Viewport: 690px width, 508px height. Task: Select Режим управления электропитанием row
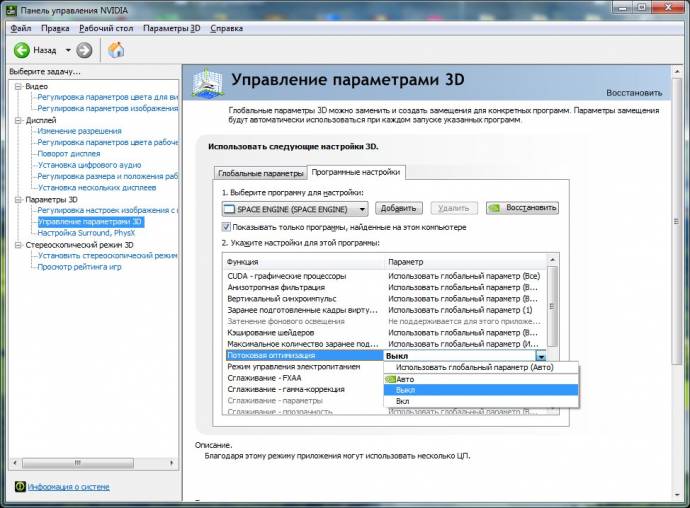coord(304,366)
